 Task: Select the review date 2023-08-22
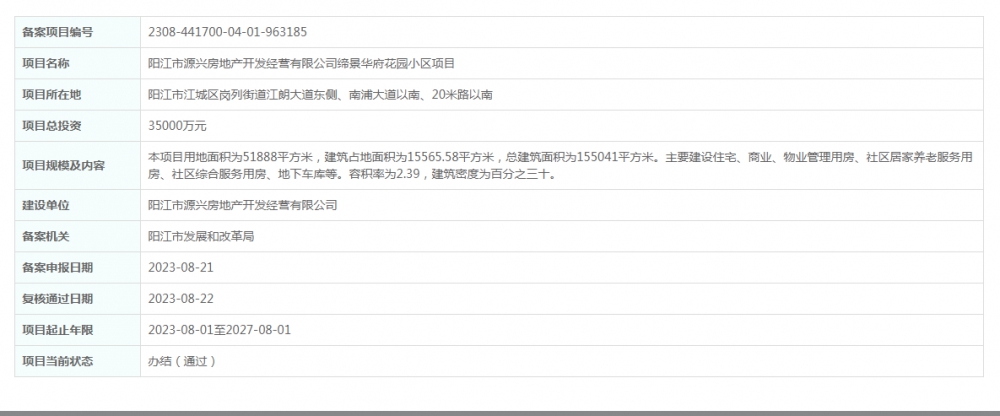[180, 299]
